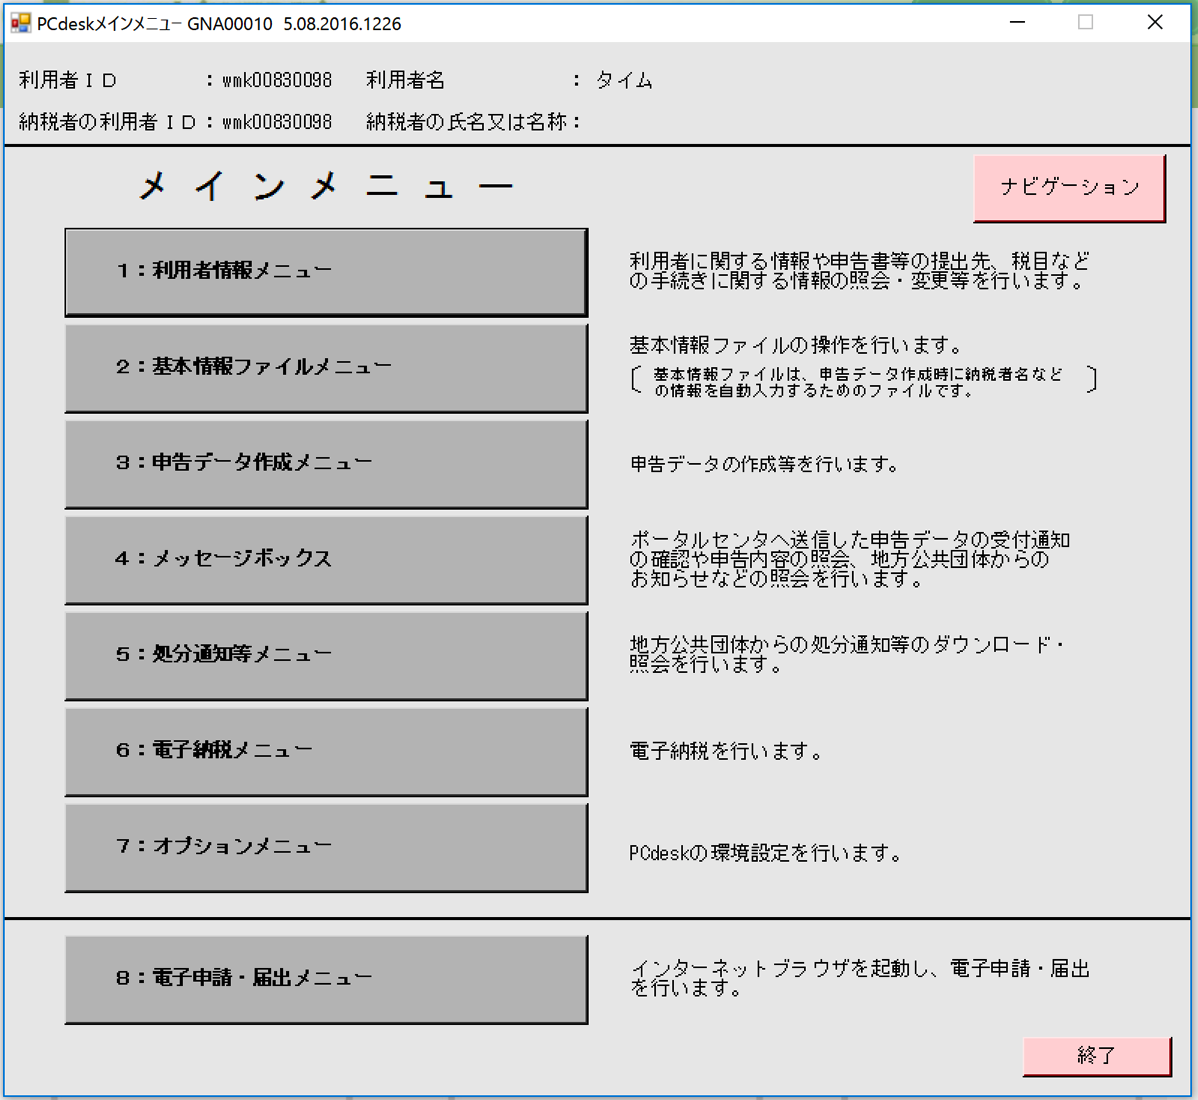
Task: Close the PCdesk window with X
Action: click(x=1155, y=23)
